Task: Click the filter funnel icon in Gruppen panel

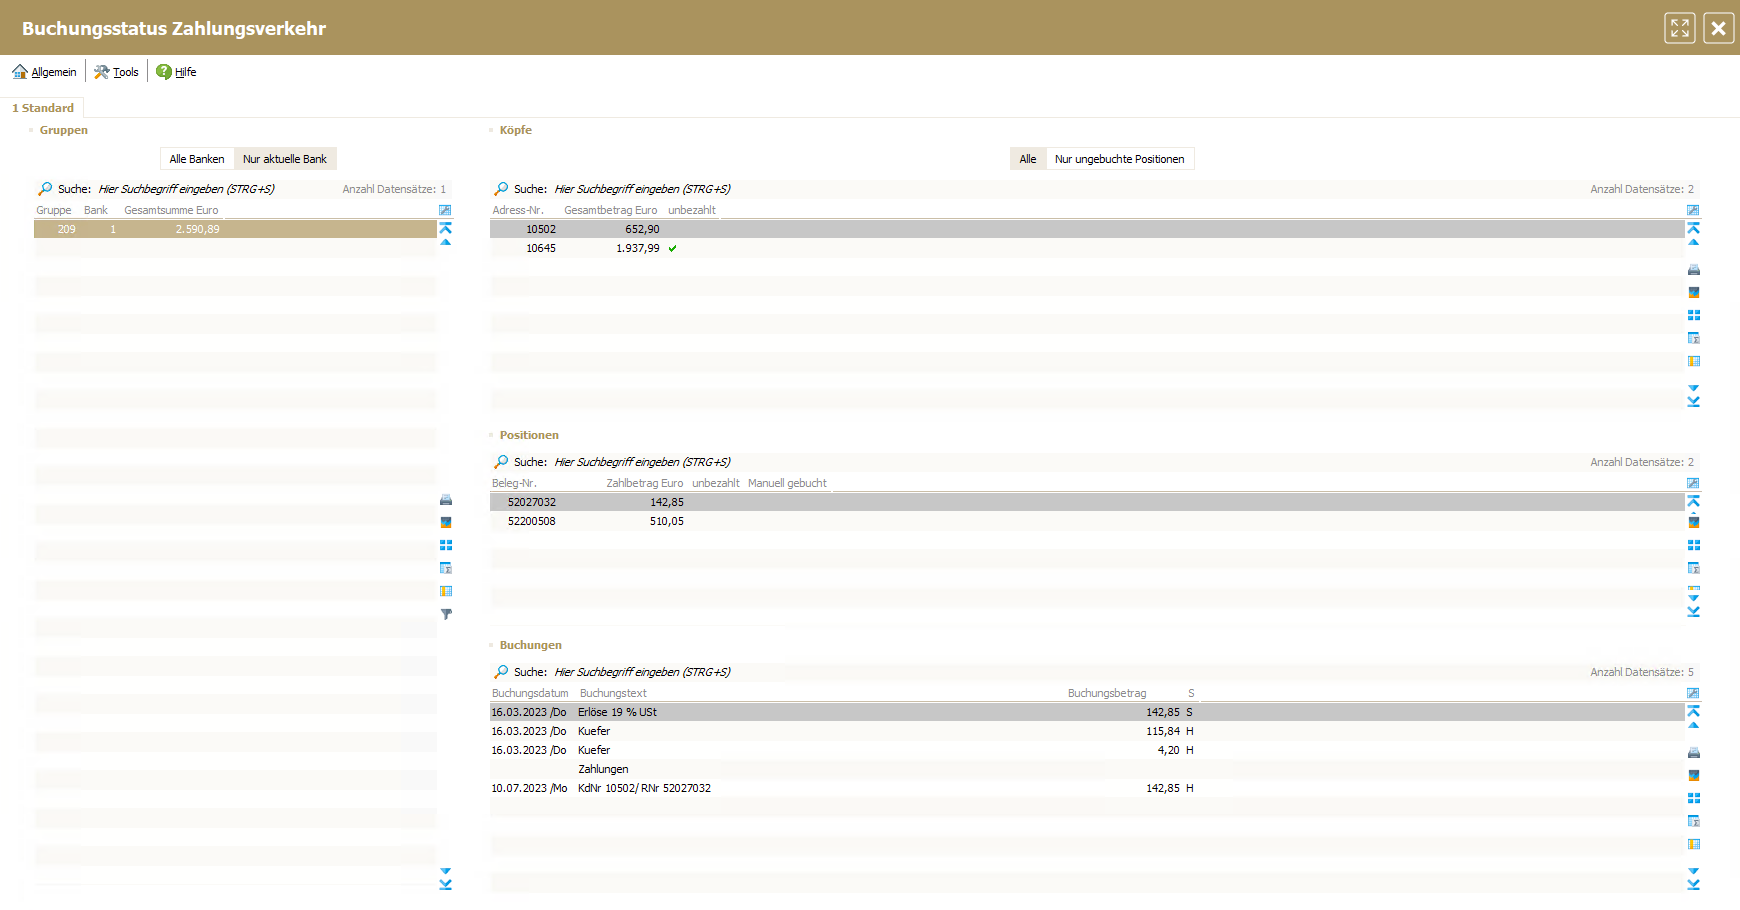Action: (446, 614)
